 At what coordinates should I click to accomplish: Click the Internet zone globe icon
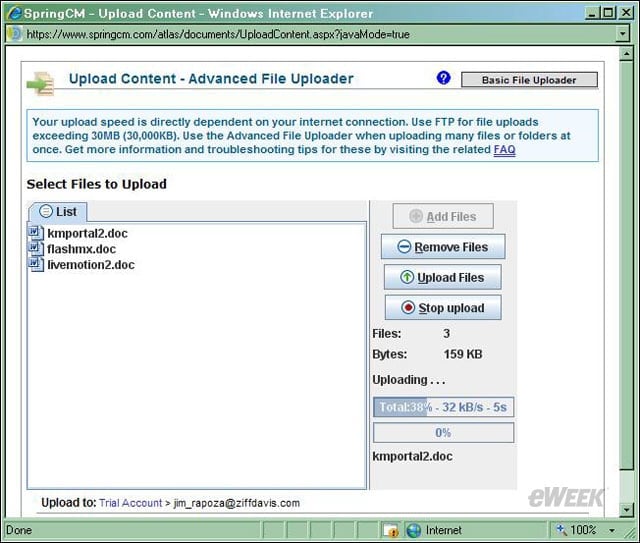pos(413,530)
